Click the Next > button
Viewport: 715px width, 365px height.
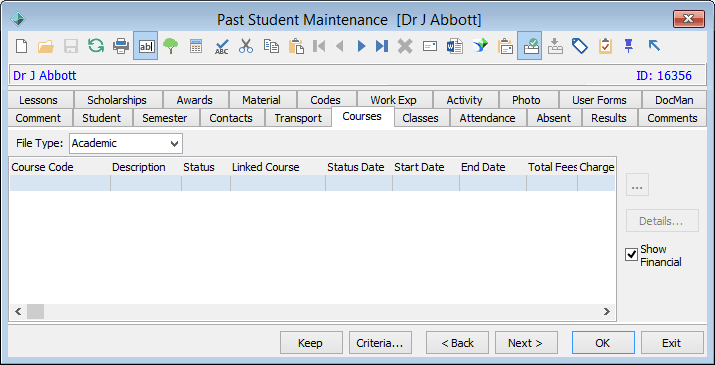[x=526, y=343]
